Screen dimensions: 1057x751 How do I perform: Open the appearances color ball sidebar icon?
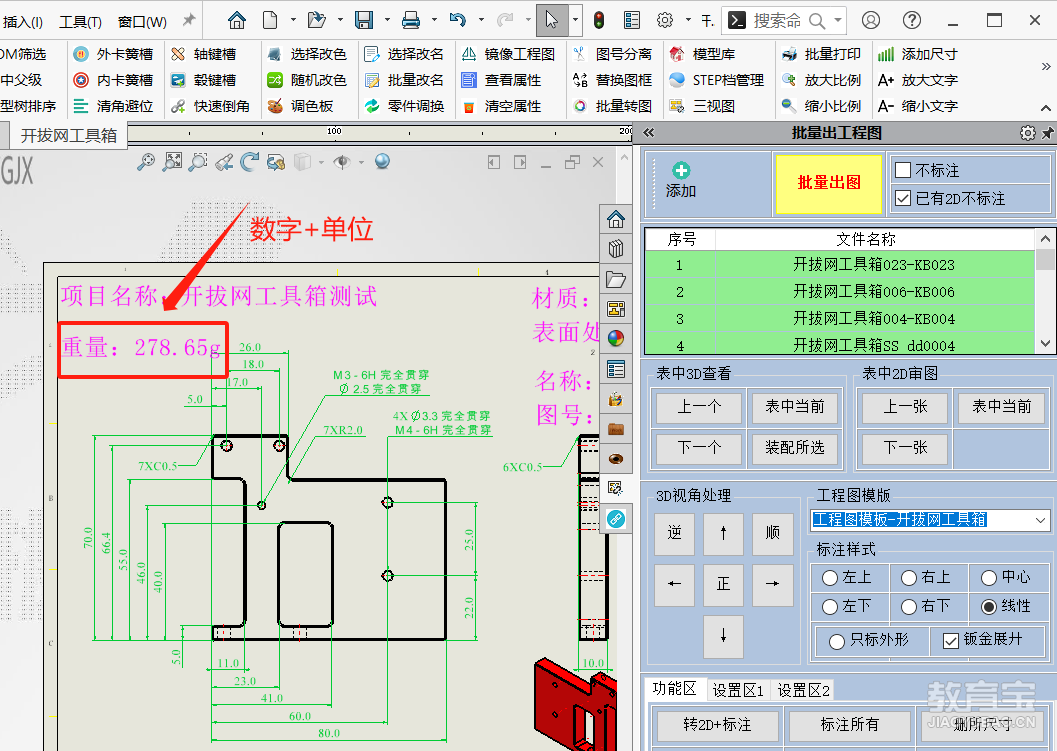(x=615, y=338)
